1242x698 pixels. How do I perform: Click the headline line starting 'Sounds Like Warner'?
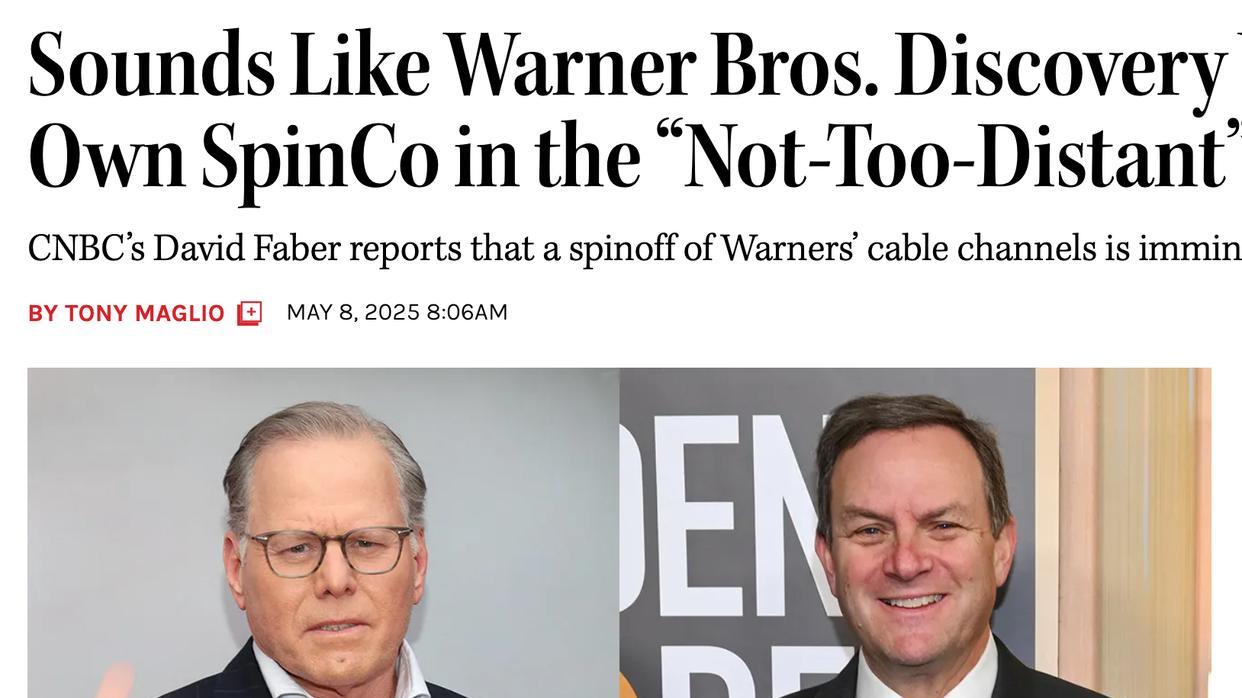(620, 66)
